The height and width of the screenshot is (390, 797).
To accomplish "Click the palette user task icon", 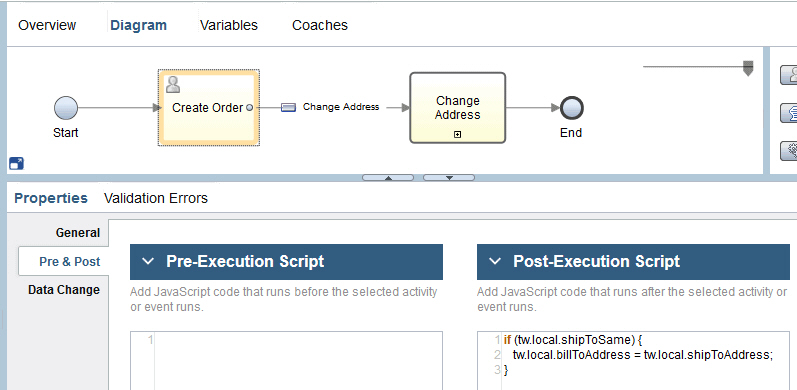I will coord(790,75).
